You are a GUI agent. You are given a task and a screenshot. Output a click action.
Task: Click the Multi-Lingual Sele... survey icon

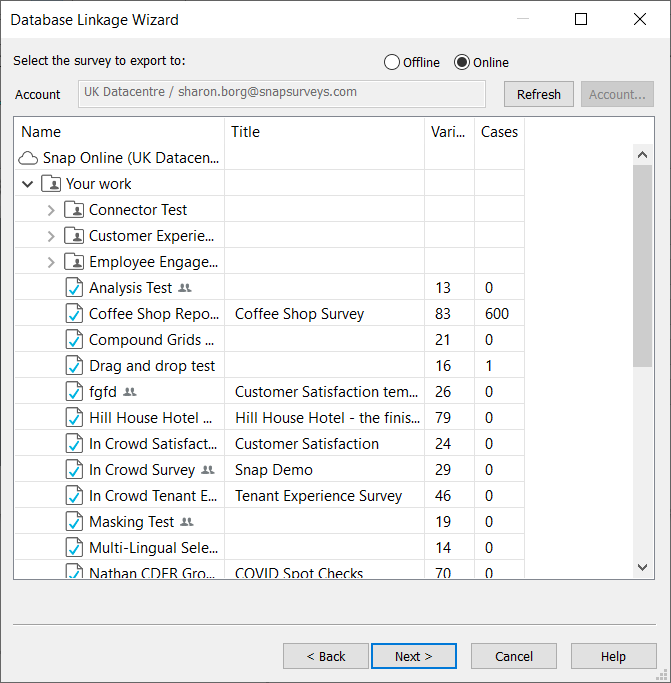[74, 548]
